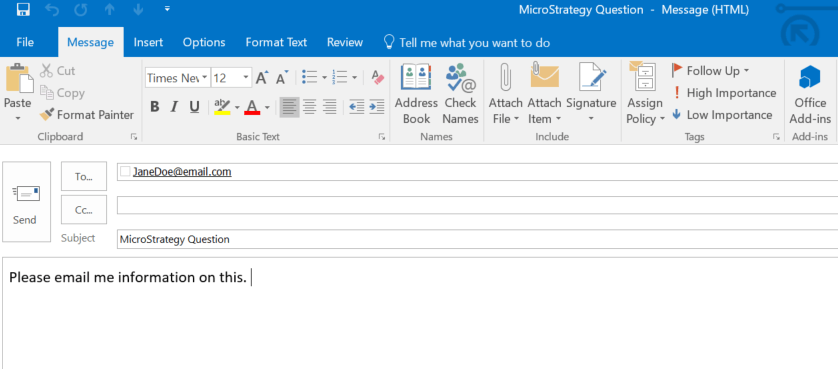The height and width of the screenshot is (369, 838).
Task: Open the Attach File menu
Action: coord(505,94)
